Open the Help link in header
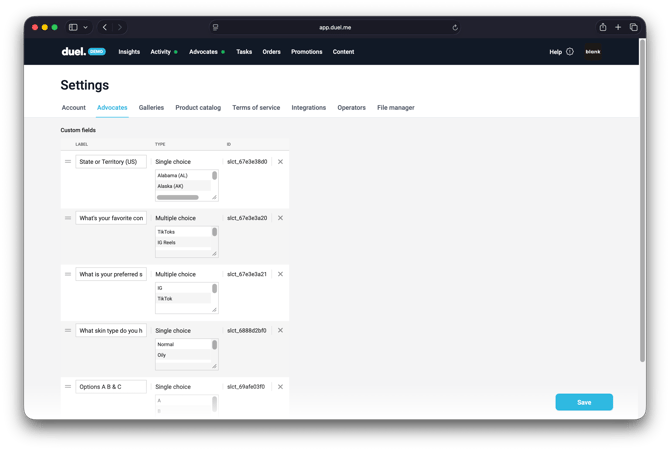This screenshot has height=451, width=670. [x=555, y=52]
